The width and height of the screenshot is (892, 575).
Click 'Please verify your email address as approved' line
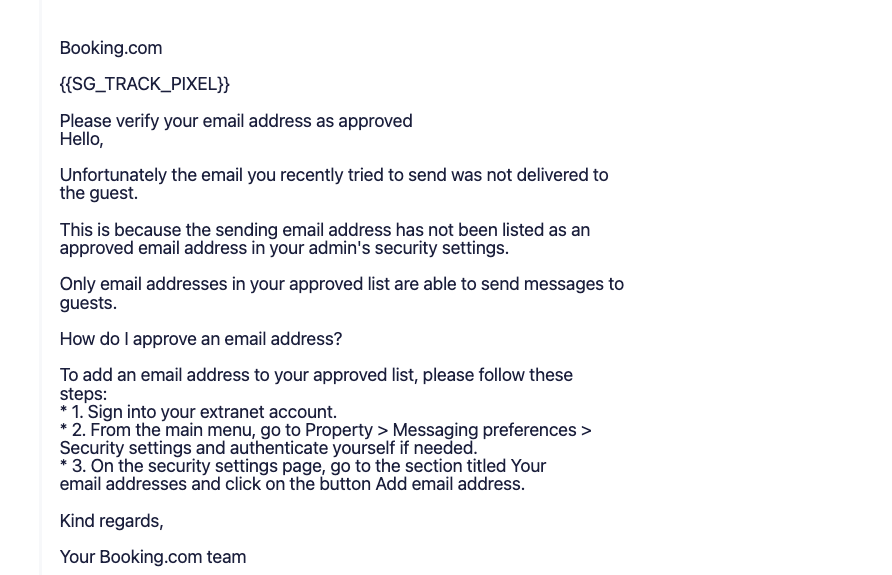pyautogui.click(x=236, y=121)
